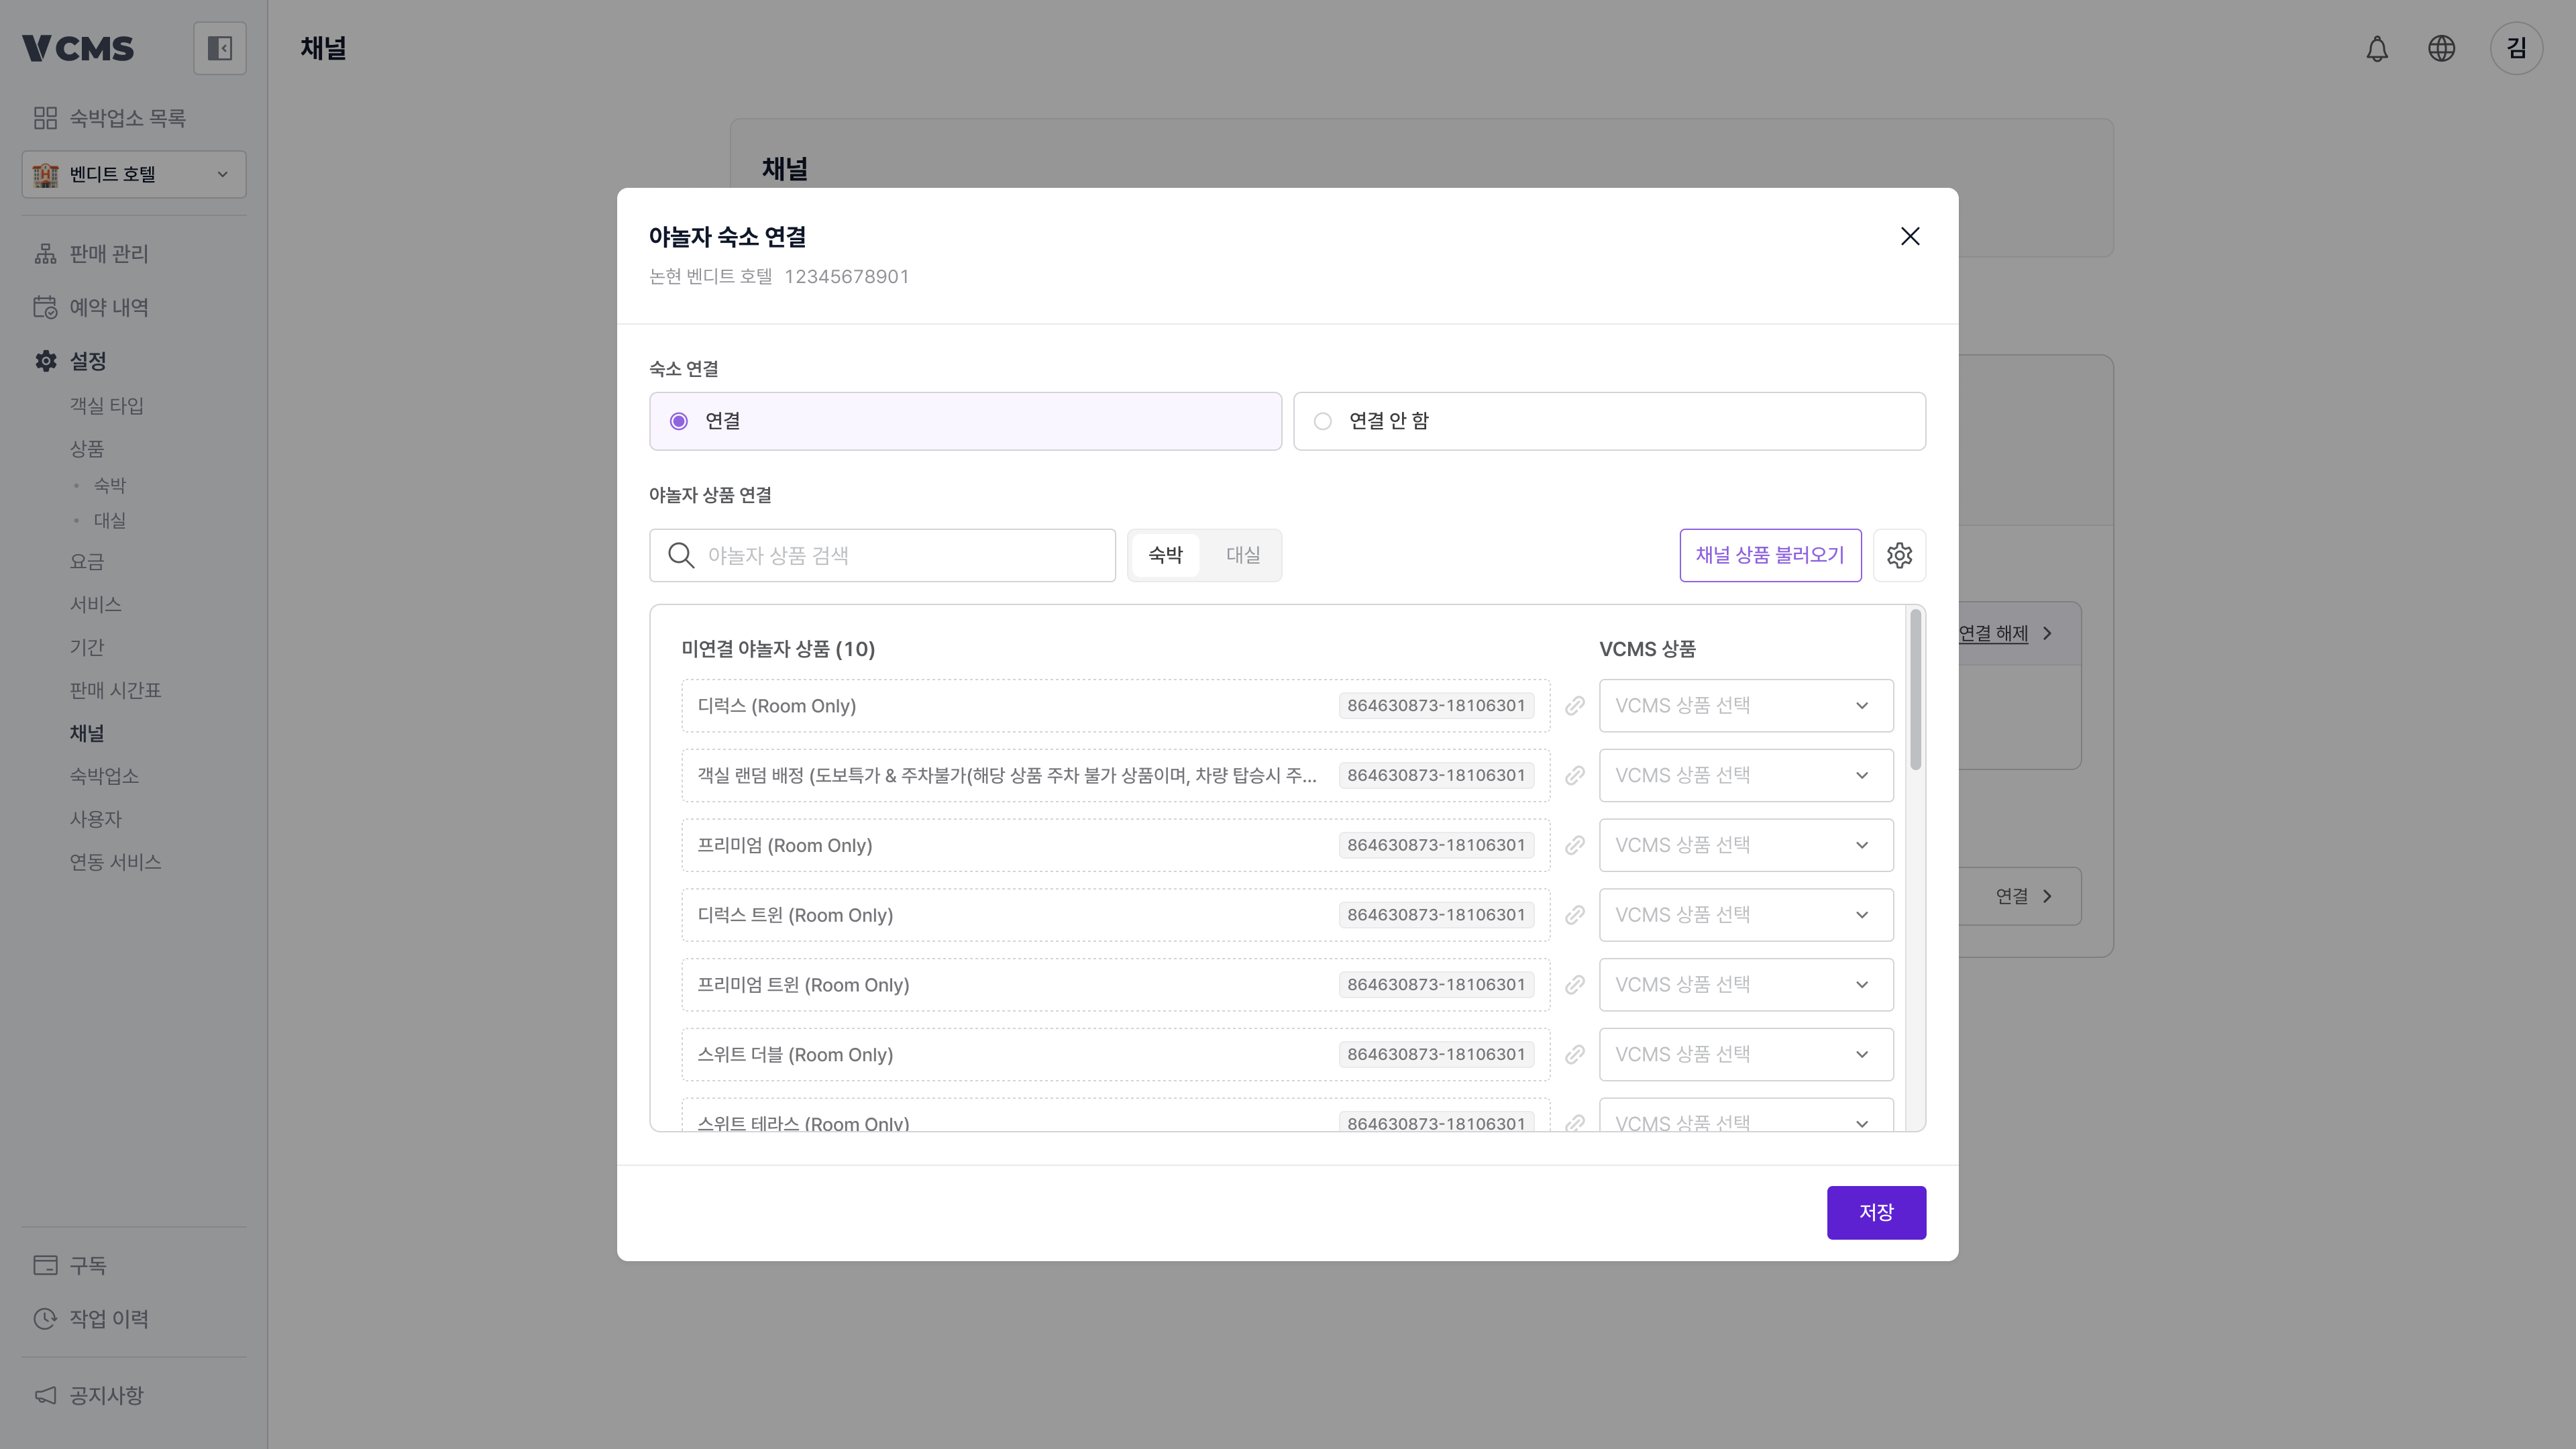Select the 연결 안 함 radio option
This screenshot has height=1449, width=2576.
coord(1609,421)
